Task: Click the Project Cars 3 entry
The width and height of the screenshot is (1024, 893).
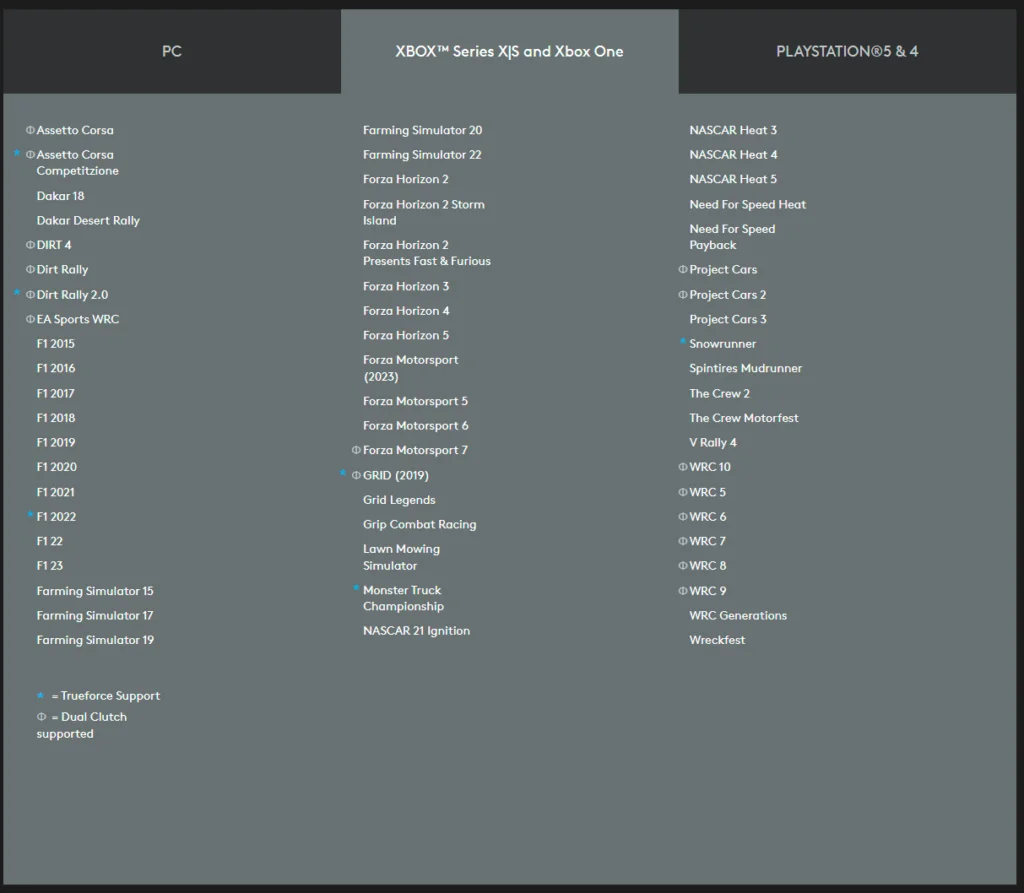Action: point(728,319)
